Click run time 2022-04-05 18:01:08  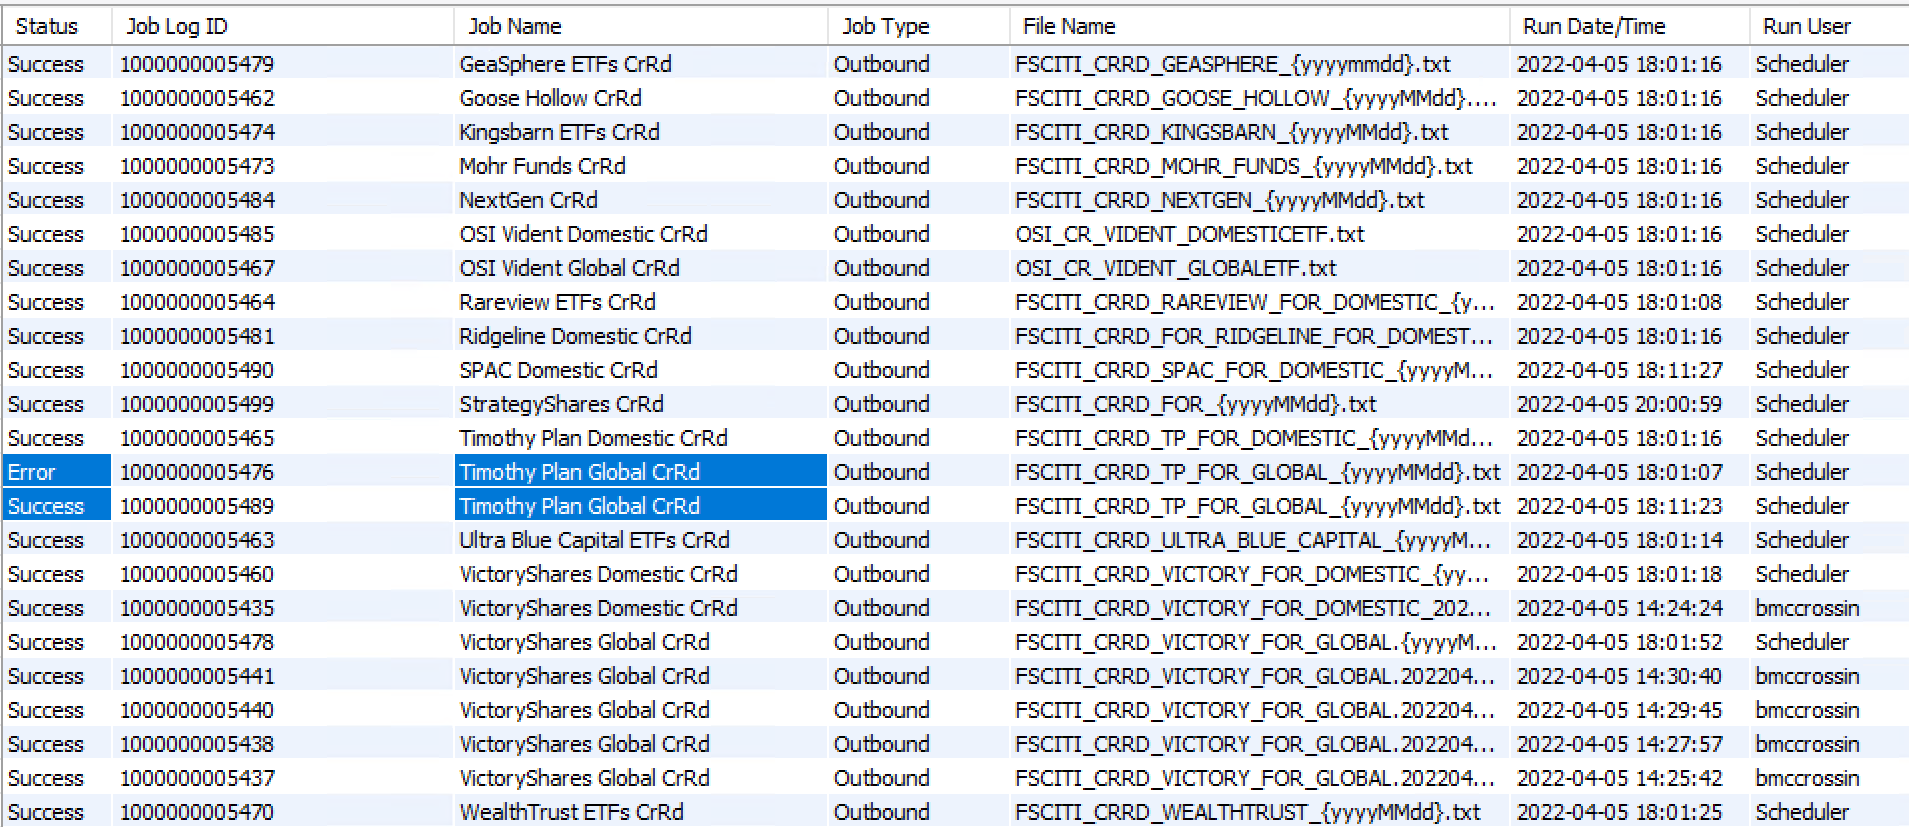pos(1620,302)
